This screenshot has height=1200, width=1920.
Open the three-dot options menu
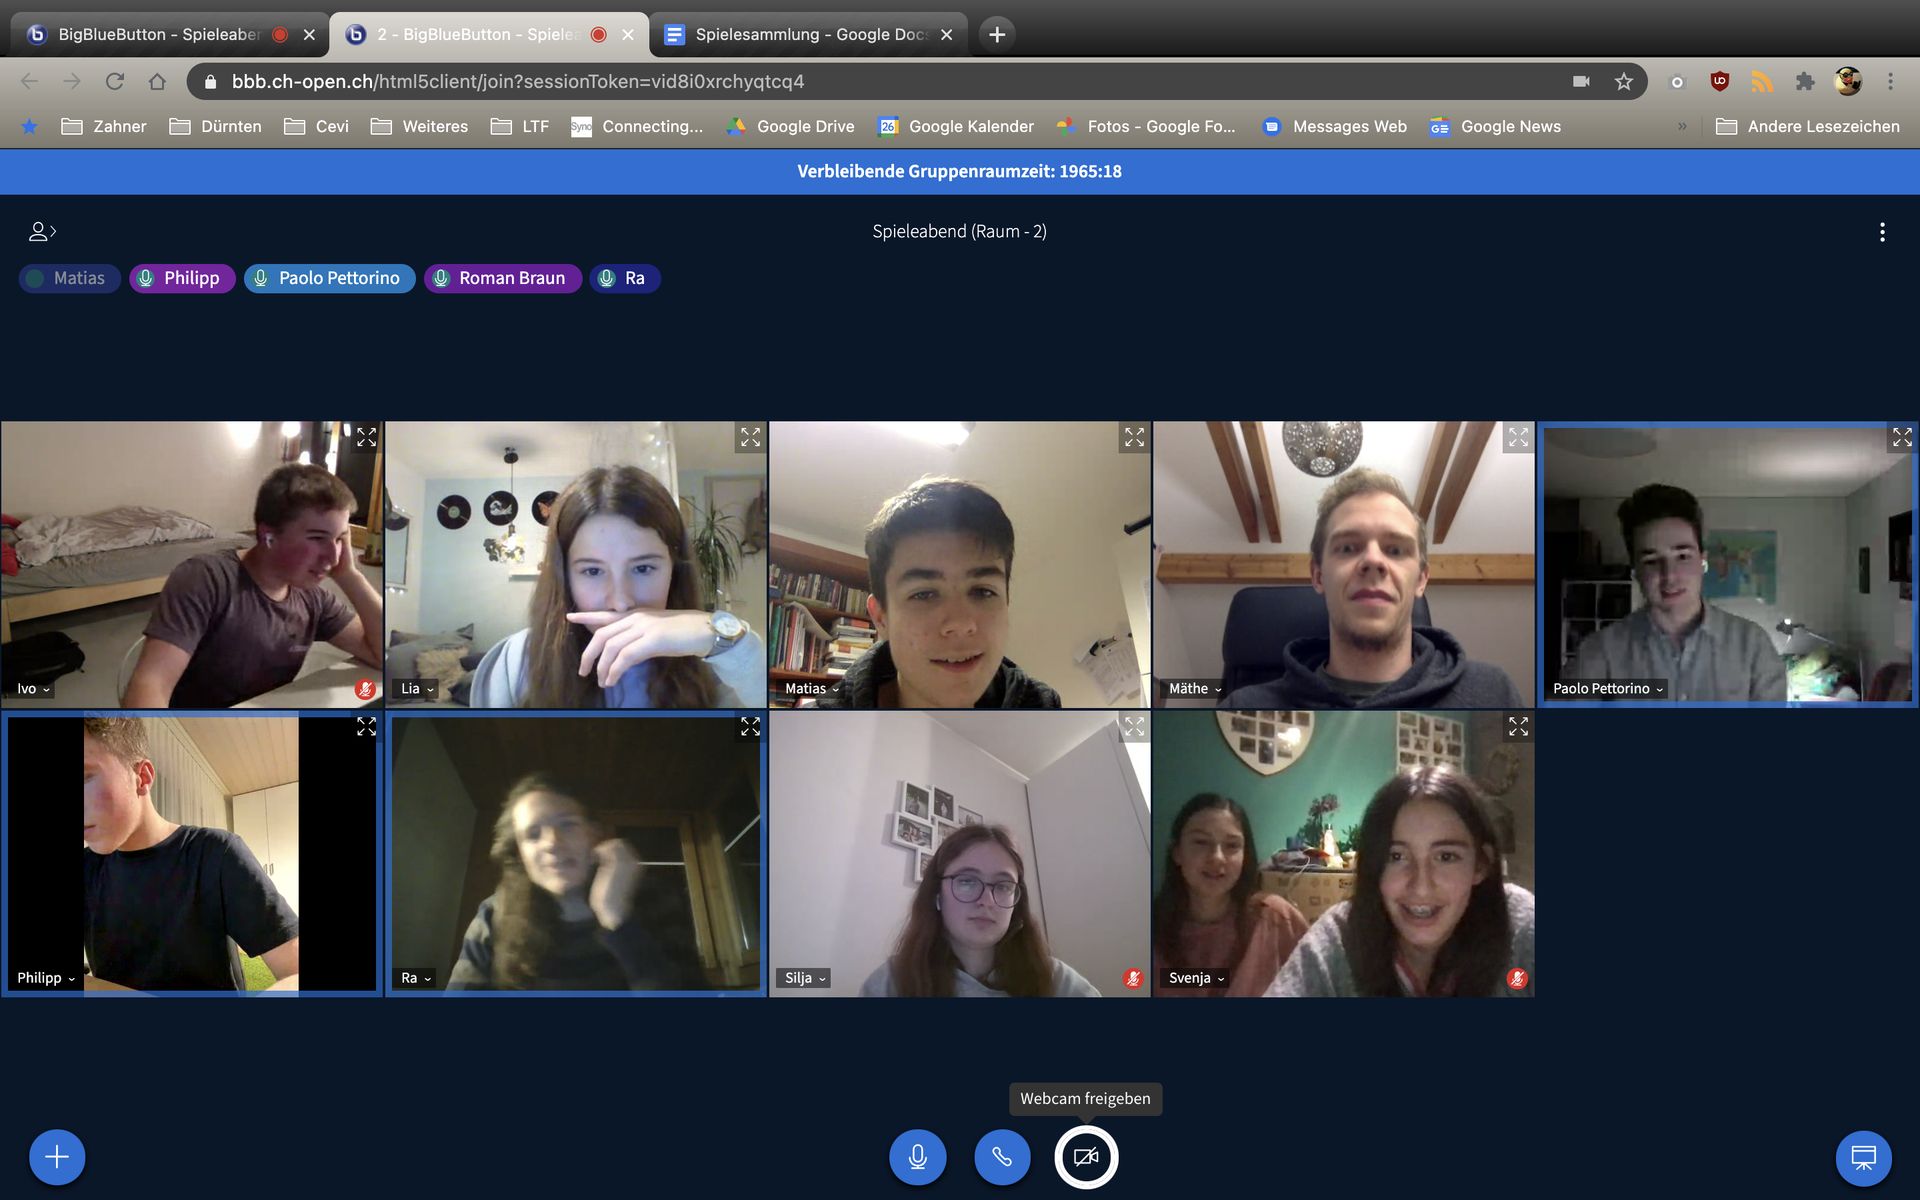point(1882,232)
